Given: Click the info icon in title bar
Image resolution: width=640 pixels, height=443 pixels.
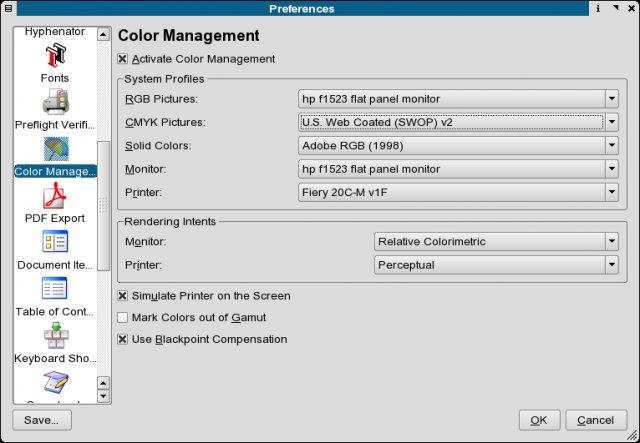Looking at the screenshot, I should point(598,8).
